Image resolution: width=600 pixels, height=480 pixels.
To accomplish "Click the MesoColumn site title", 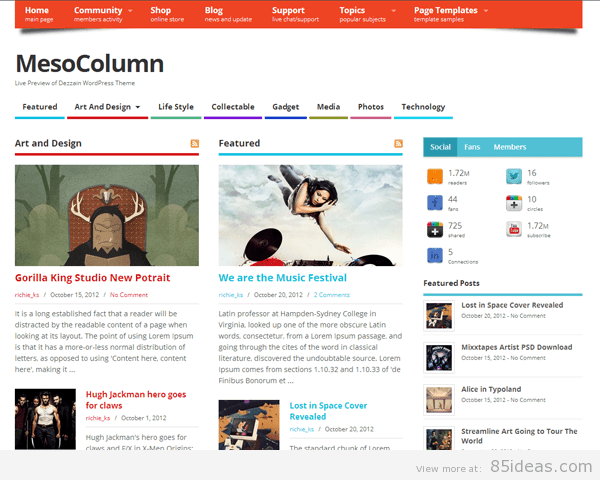I will 90,64.
